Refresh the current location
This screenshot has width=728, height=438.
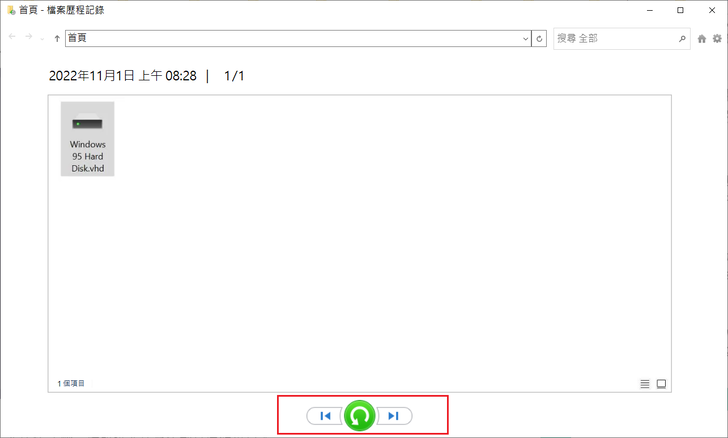[539, 39]
